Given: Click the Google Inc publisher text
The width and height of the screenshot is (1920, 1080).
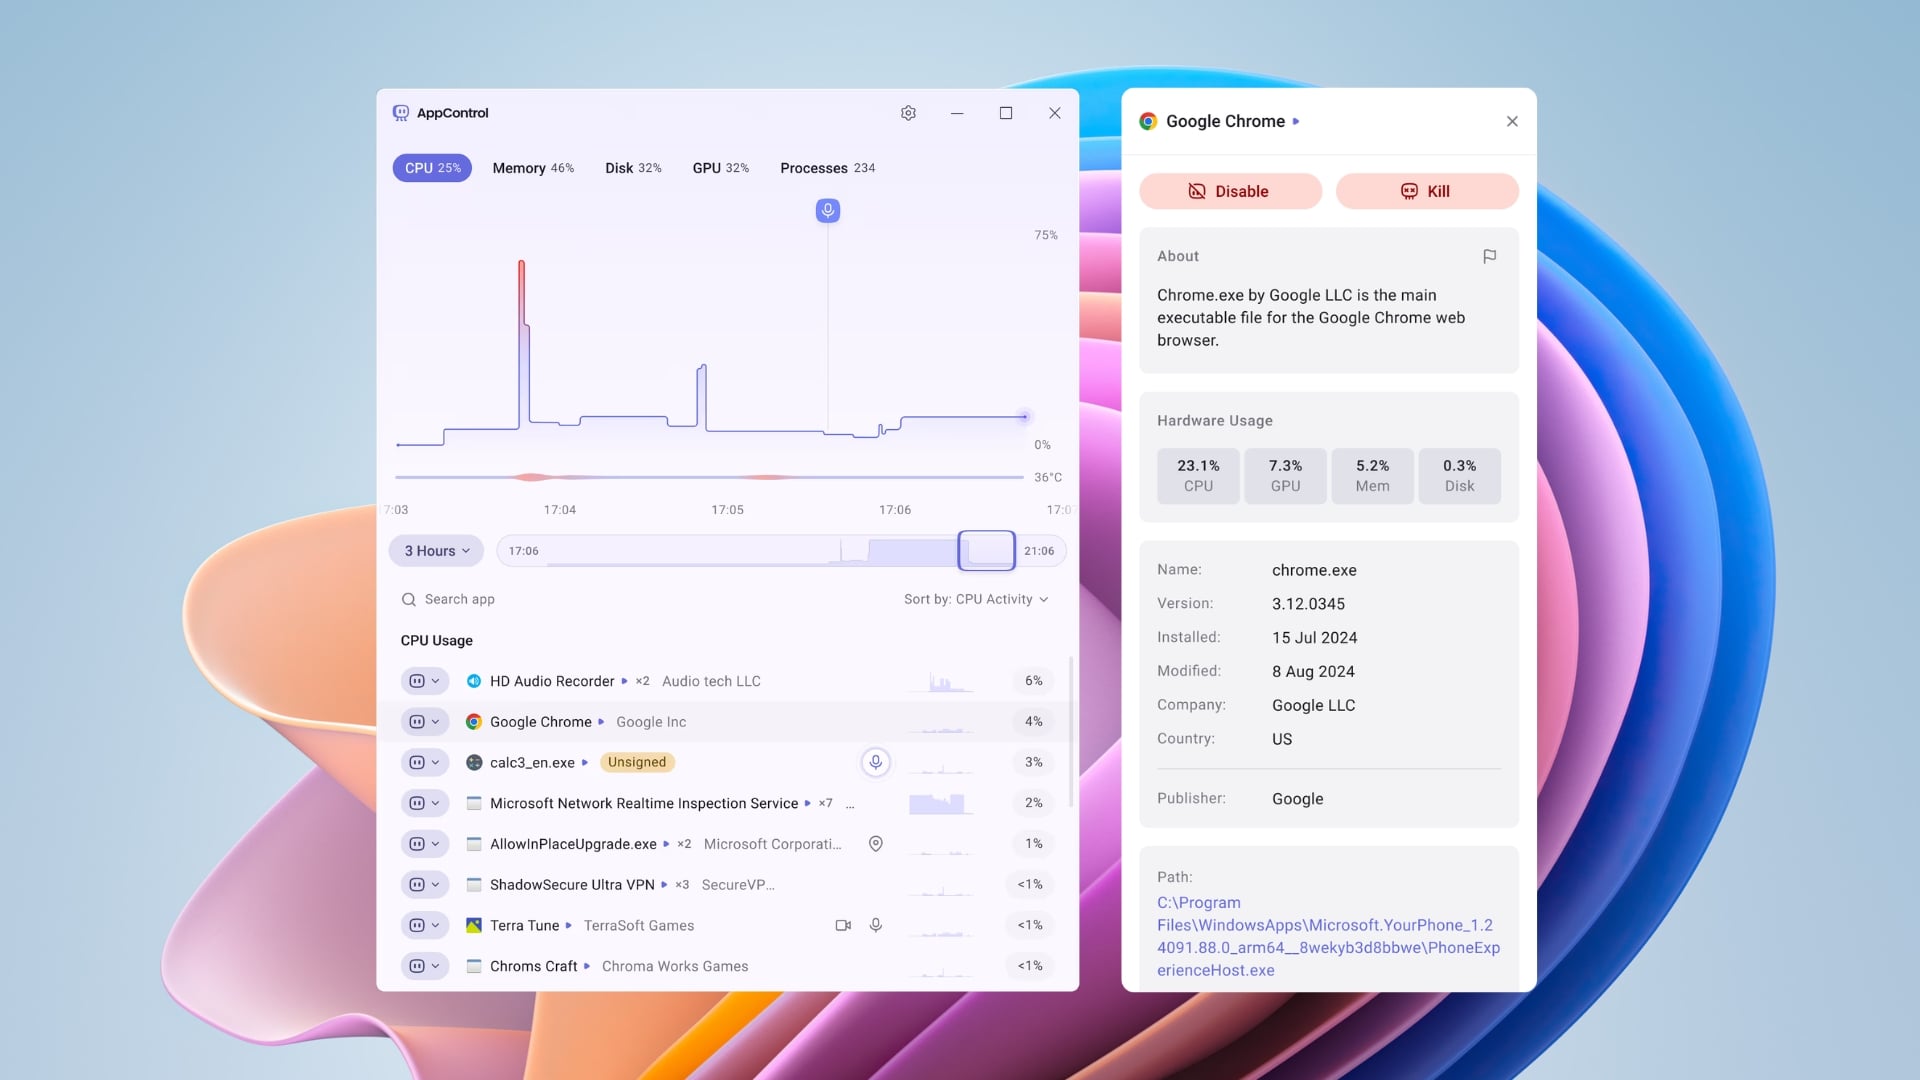Looking at the screenshot, I should [x=651, y=722].
